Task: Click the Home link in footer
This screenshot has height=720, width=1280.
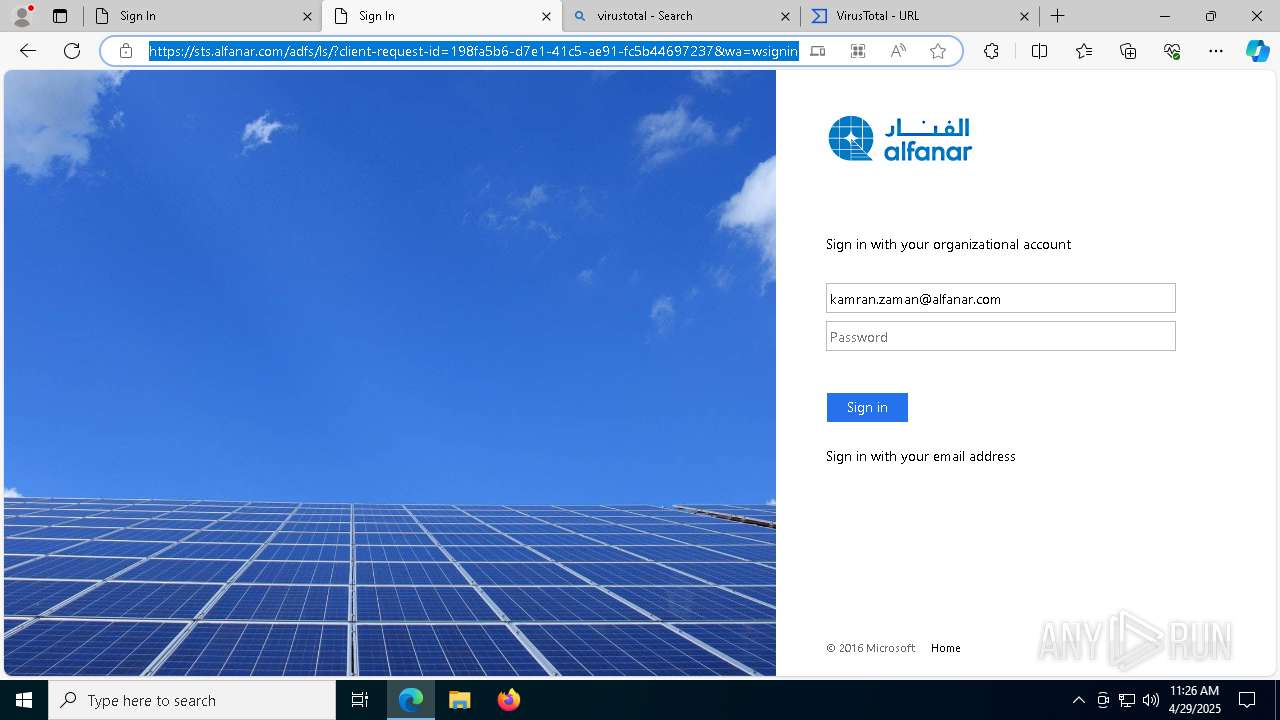Action: [945, 648]
